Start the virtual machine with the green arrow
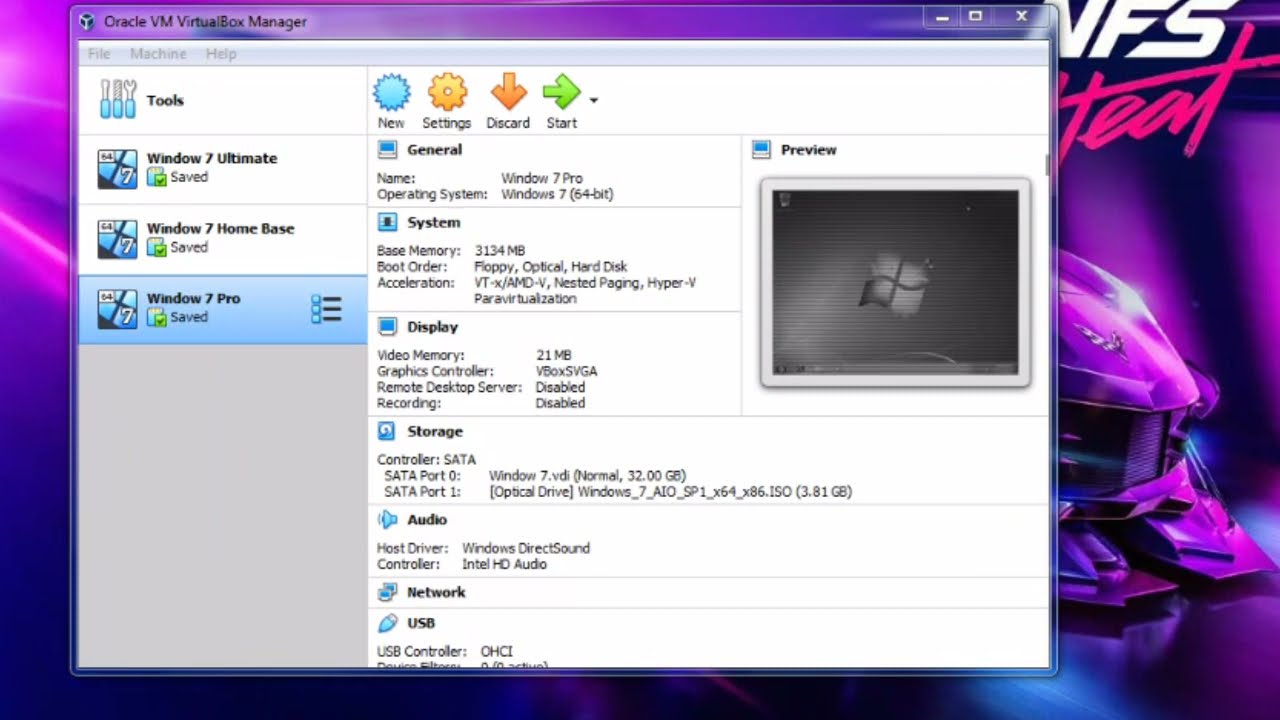1280x720 pixels. point(561,92)
